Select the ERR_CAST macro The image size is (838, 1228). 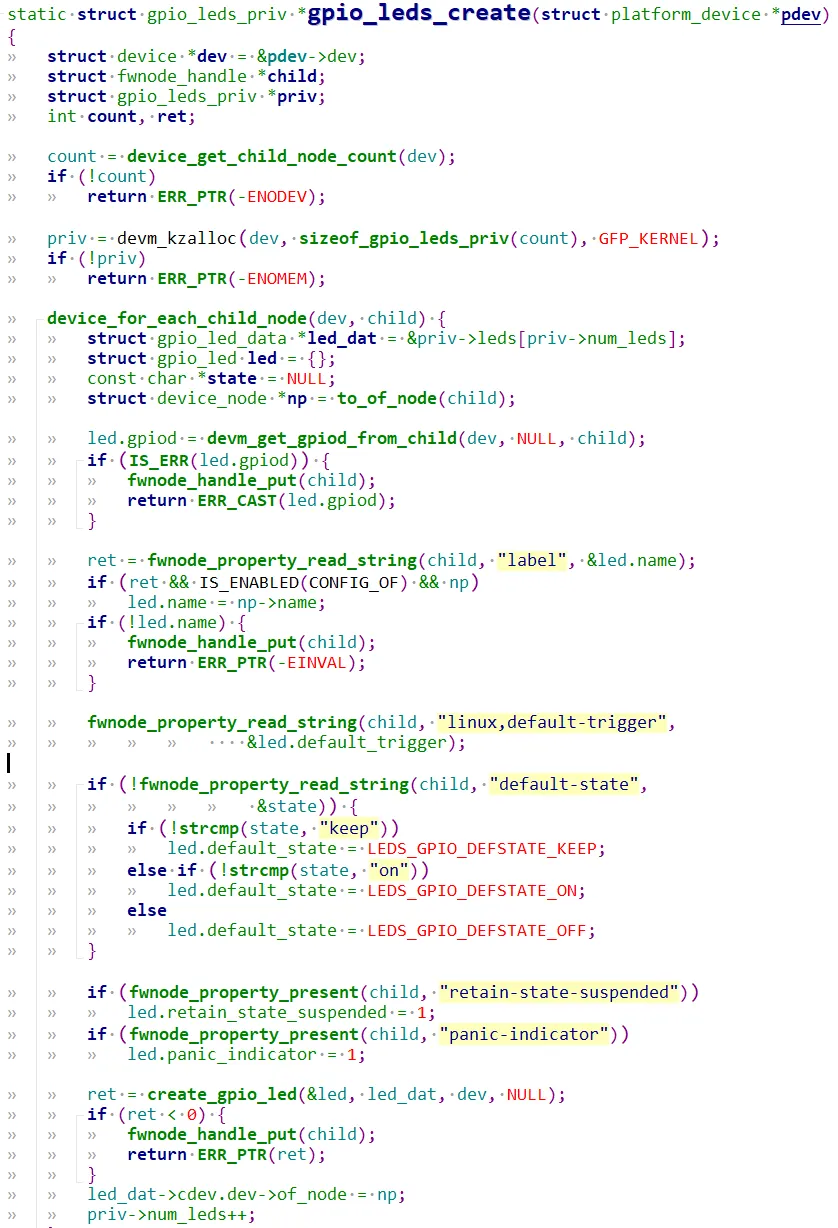[x=237, y=500]
